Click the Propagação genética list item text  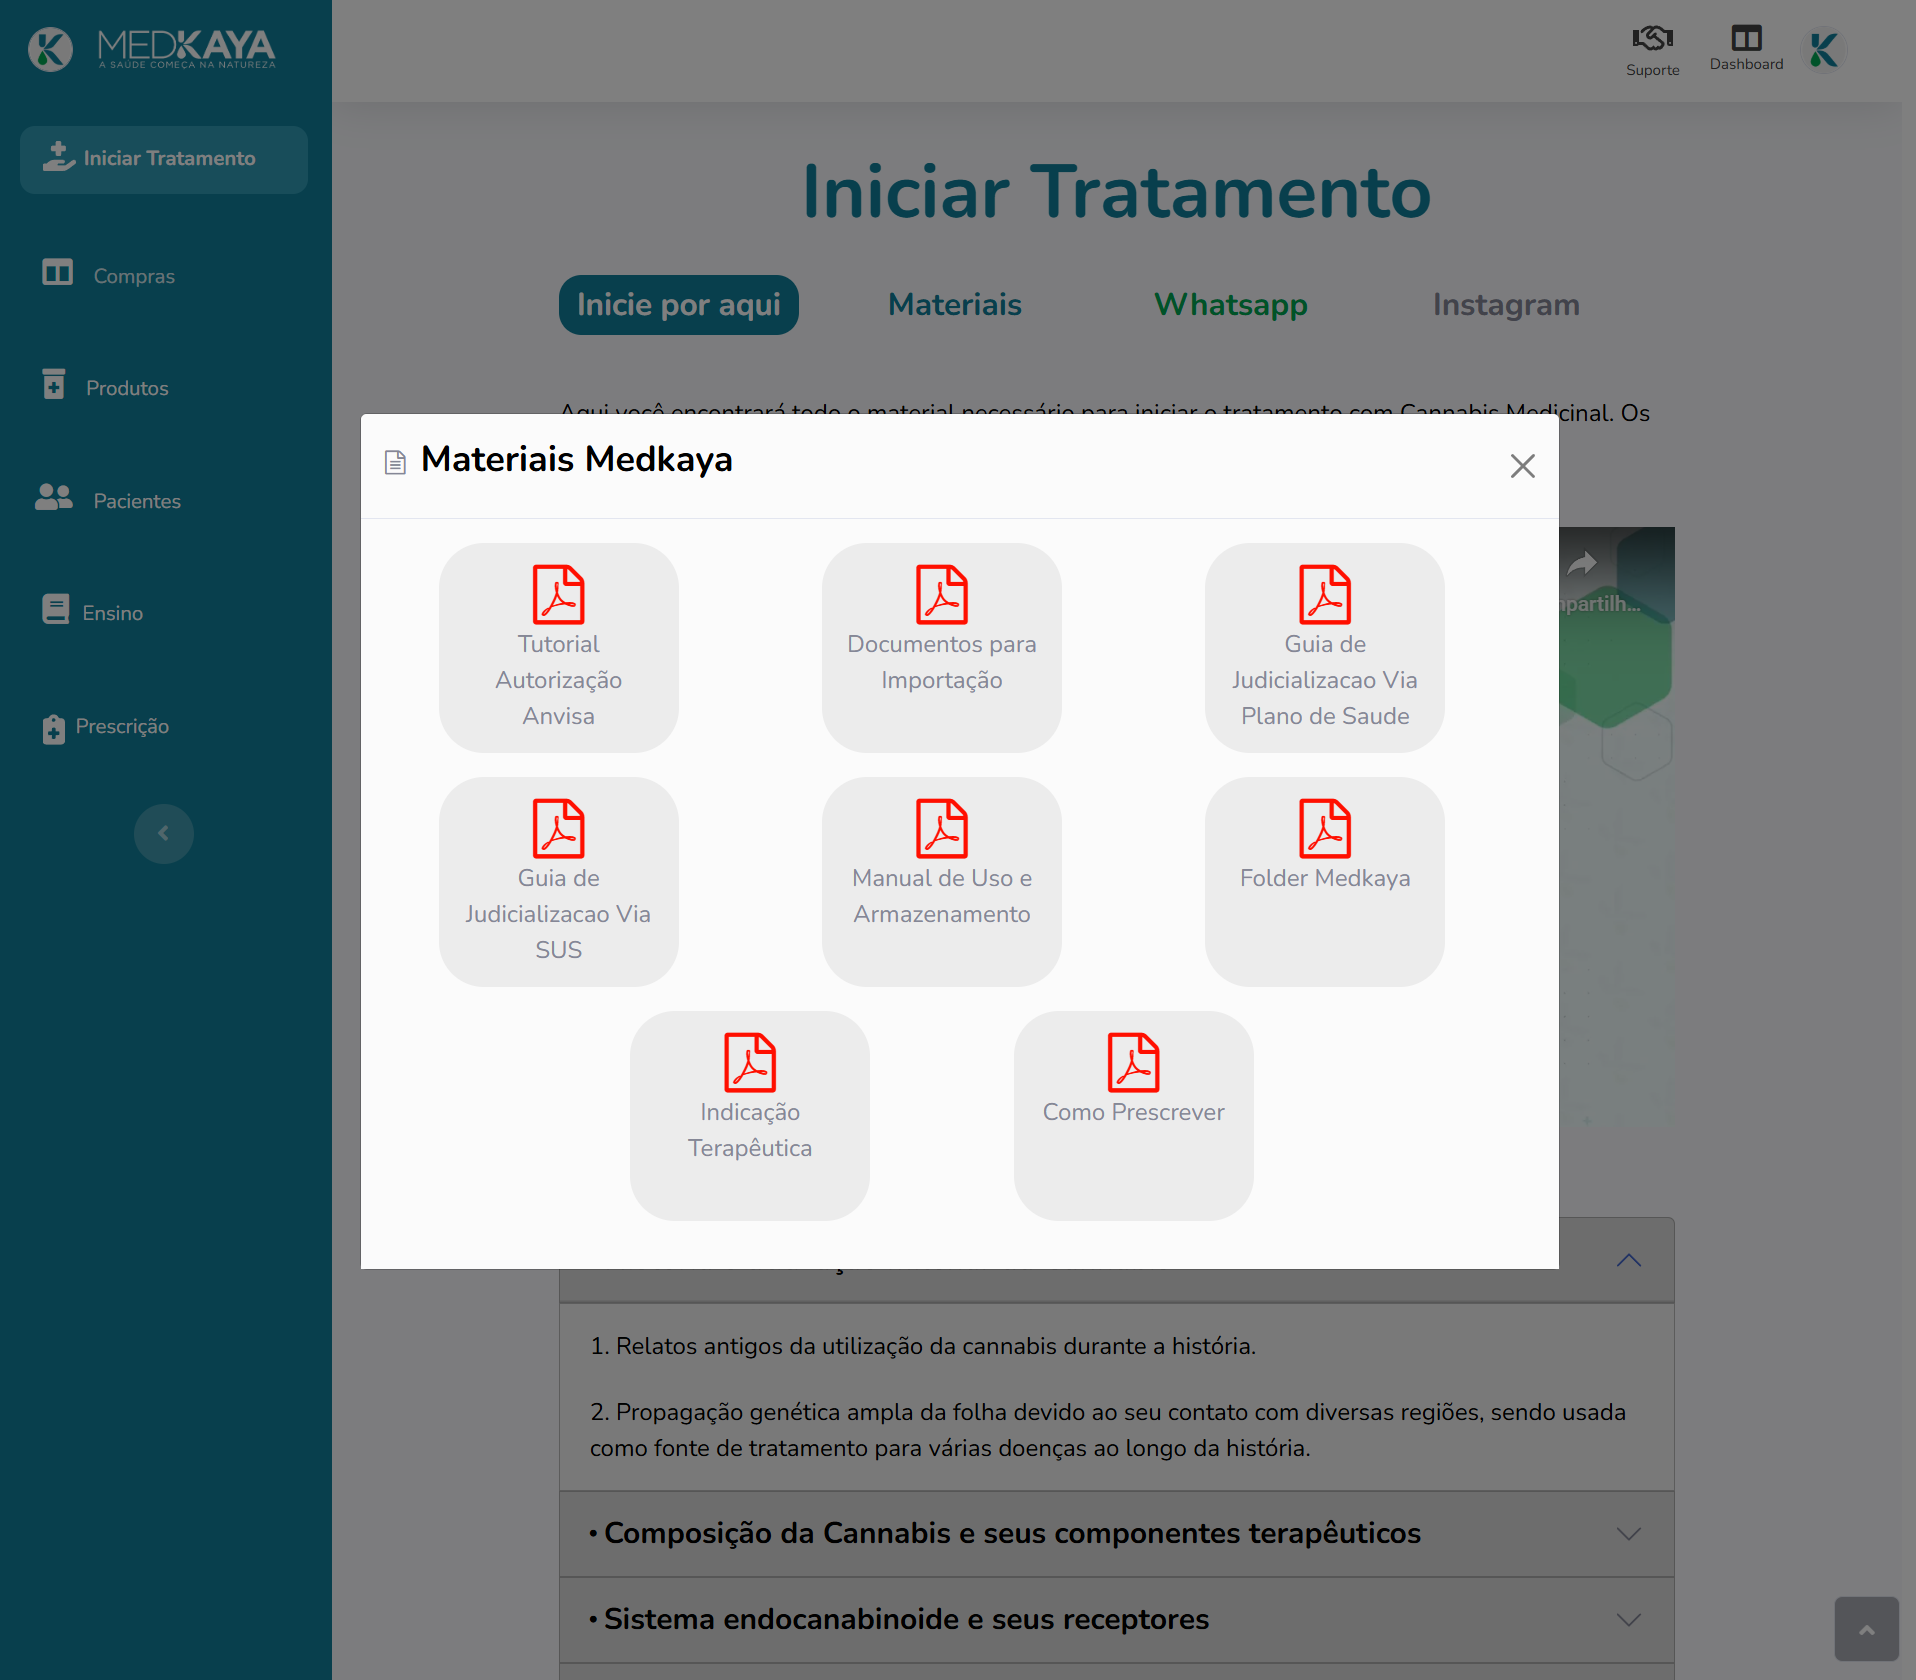click(x=1108, y=1430)
